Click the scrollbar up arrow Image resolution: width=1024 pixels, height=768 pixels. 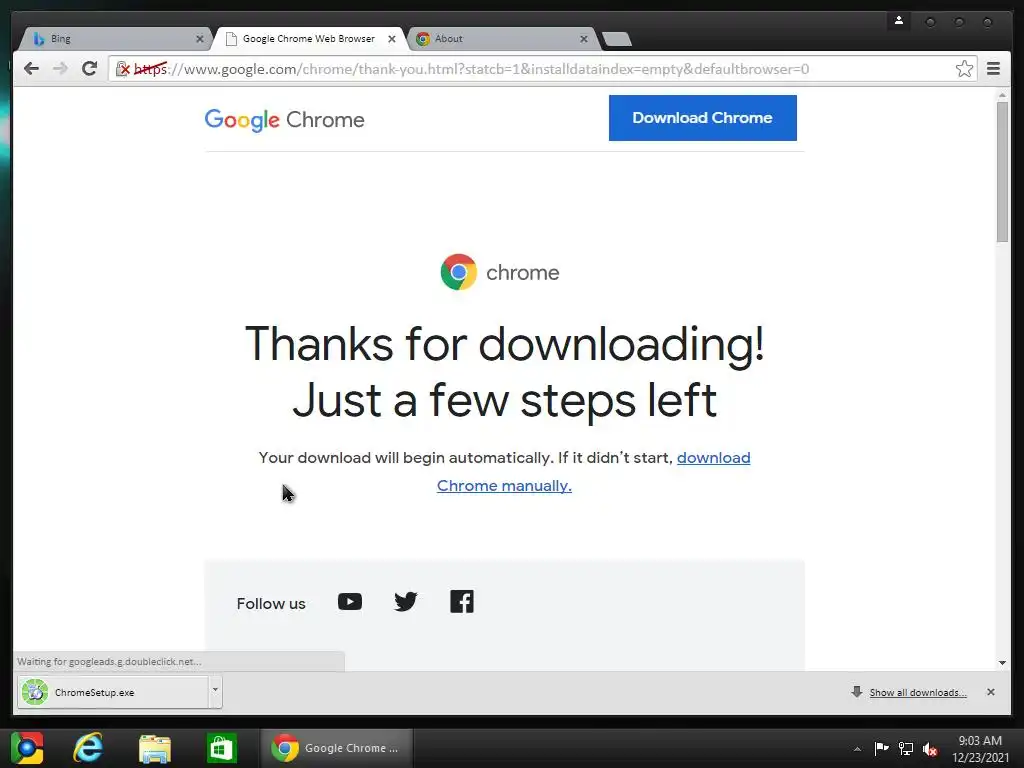click(x=1002, y=95)
